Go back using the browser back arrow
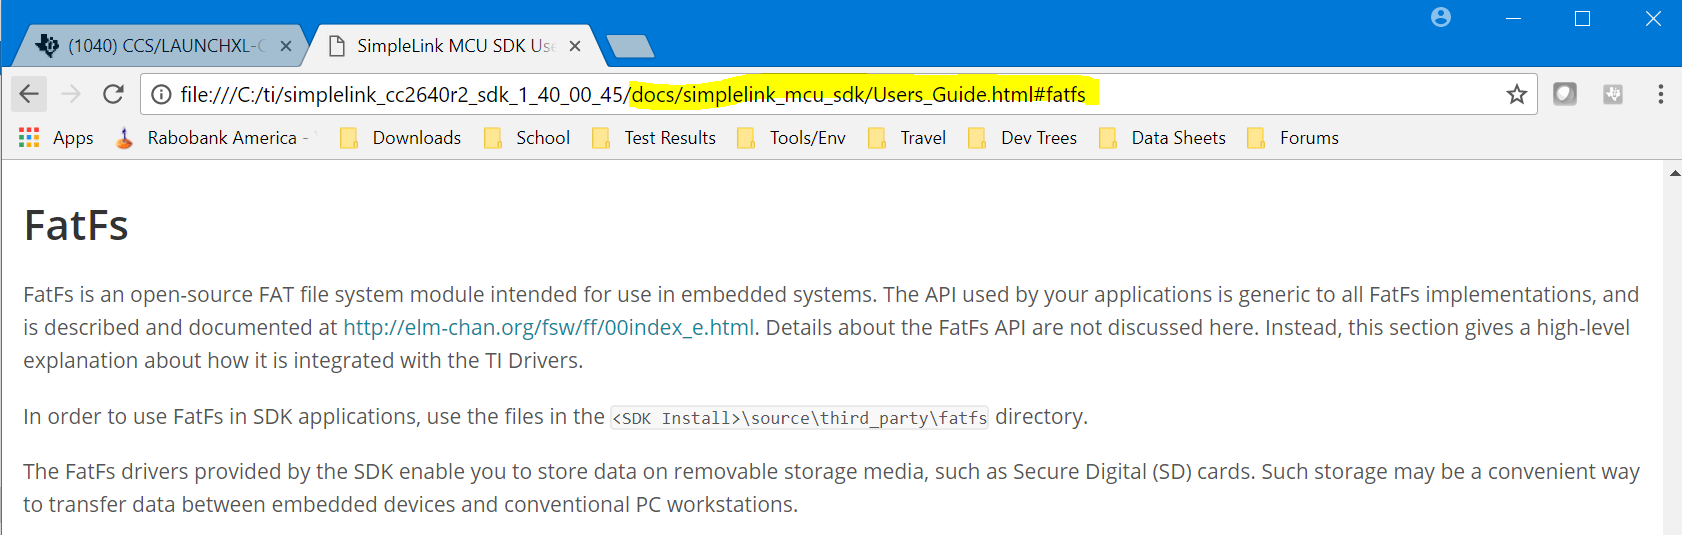Image resolution: width=1682 pixels, height=535 pixels. click(x=29, y=94)
